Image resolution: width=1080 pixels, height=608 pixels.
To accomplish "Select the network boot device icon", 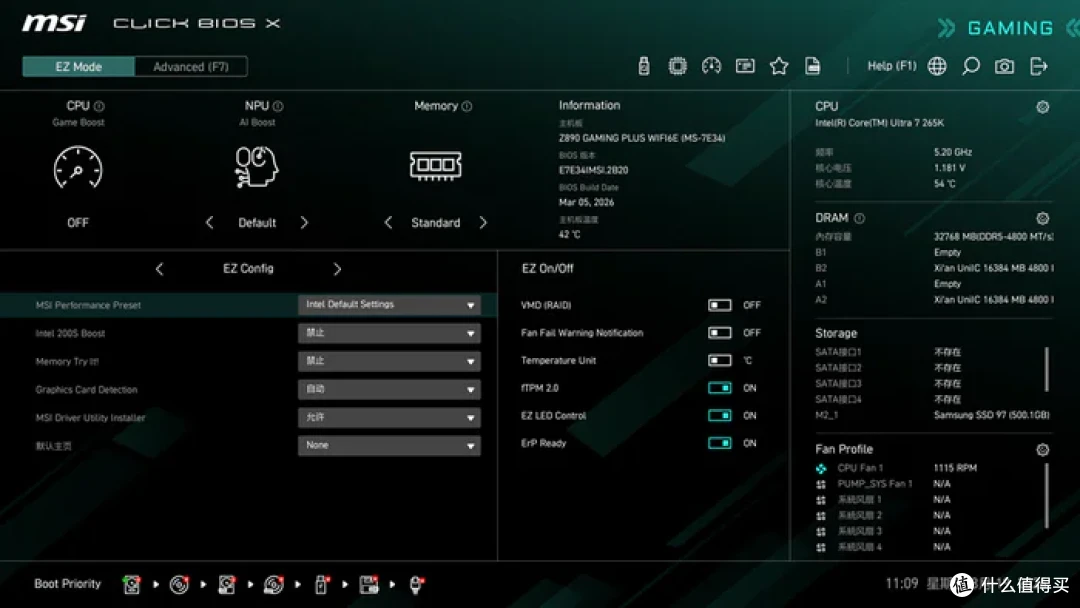I will click(x=416, y=585).
